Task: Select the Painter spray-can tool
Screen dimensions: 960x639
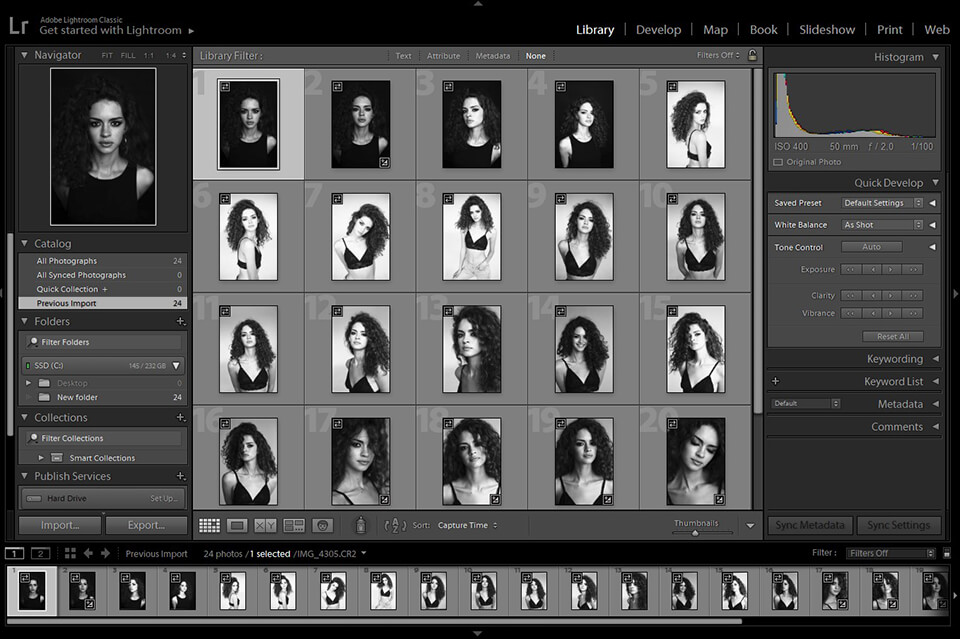Action: (360, 524)
